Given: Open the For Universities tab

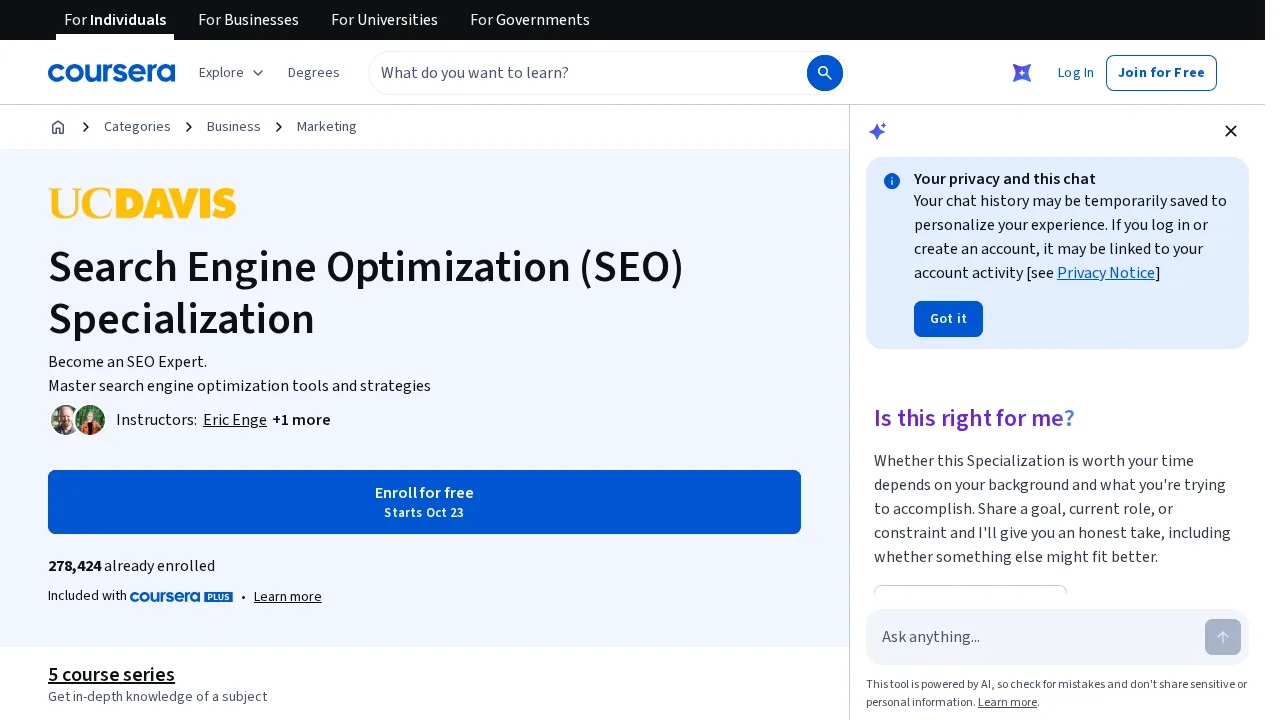Looking at the screenshot, I should (x=384, y=20).
